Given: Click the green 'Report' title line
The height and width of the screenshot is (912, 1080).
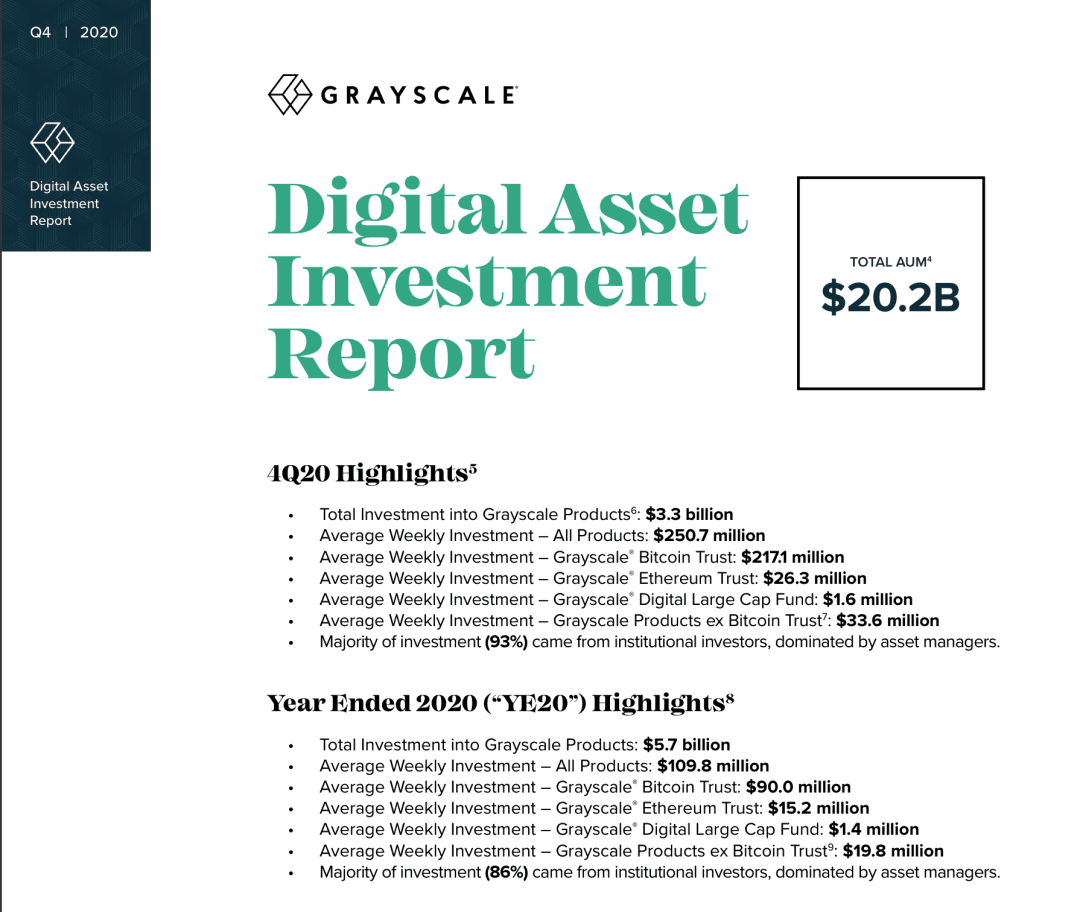Looking at the screenshot, I should click(x=401, y=357).
